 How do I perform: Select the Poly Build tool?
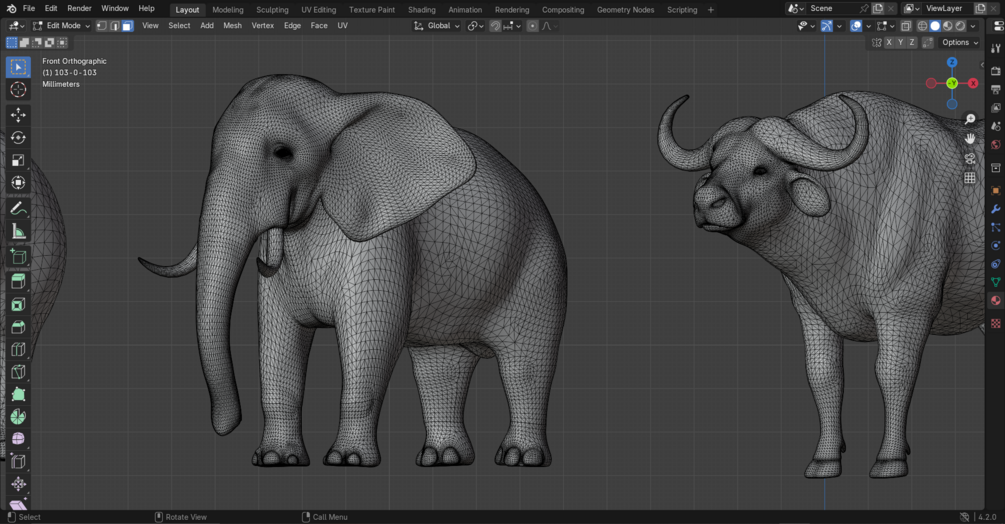(18, 394)
